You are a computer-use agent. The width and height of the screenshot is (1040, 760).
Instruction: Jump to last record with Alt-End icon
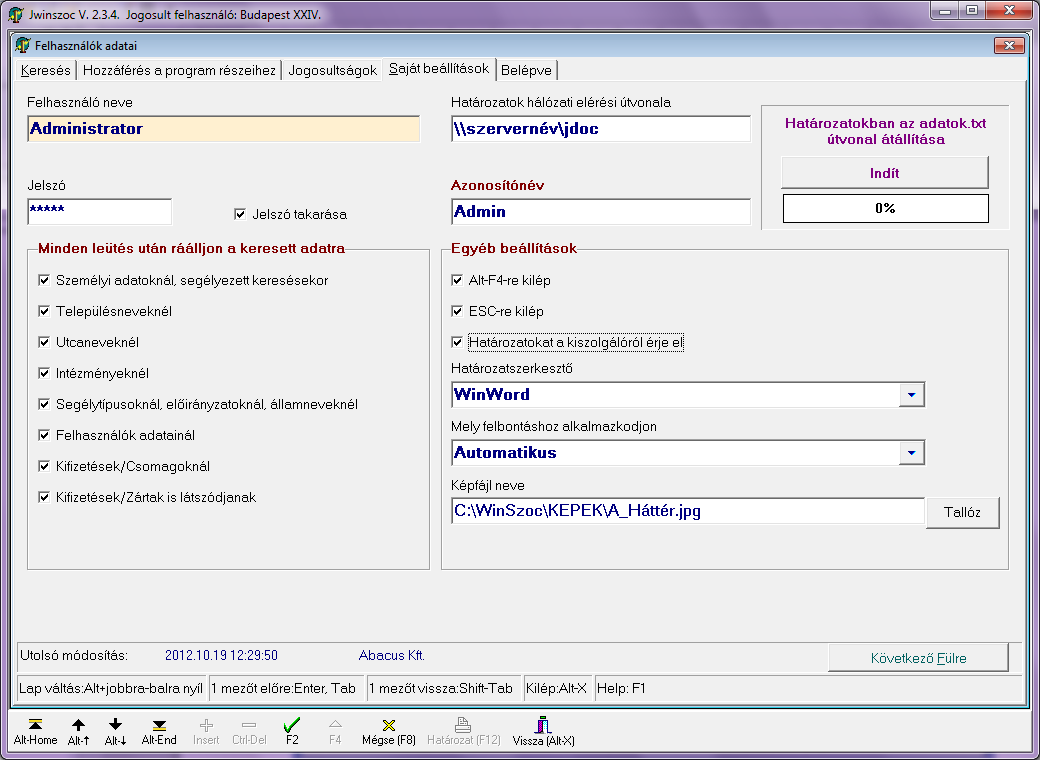tap(159, 731)
